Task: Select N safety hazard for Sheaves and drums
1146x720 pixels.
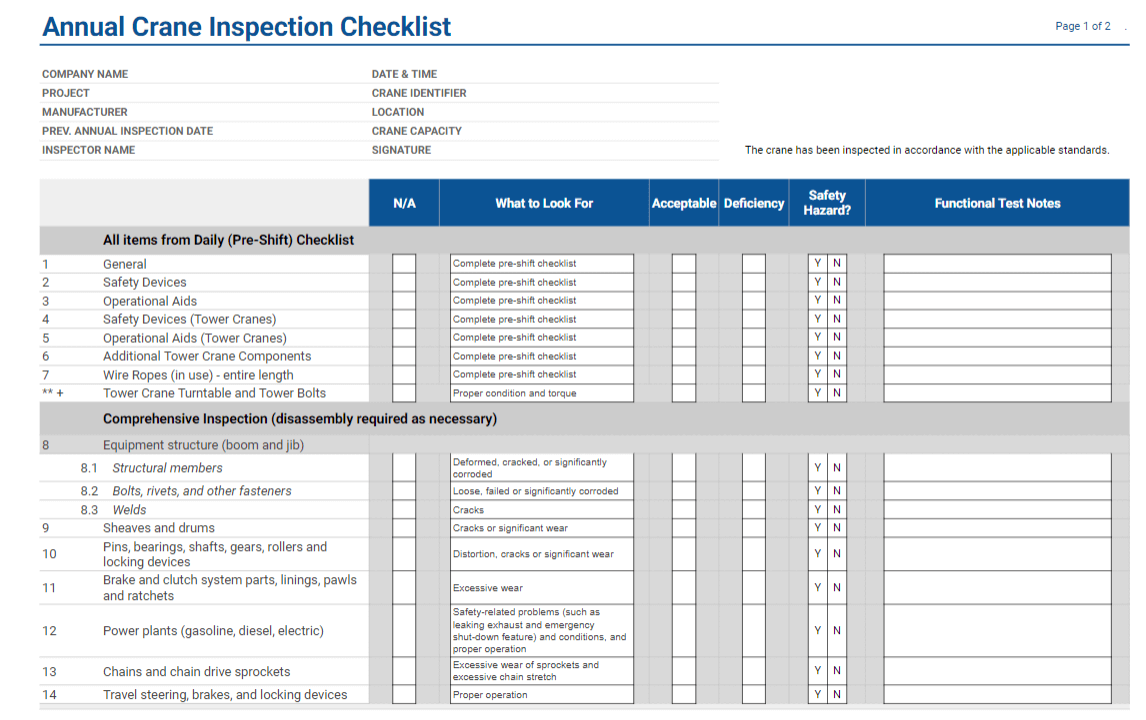Action: point(837,528)
